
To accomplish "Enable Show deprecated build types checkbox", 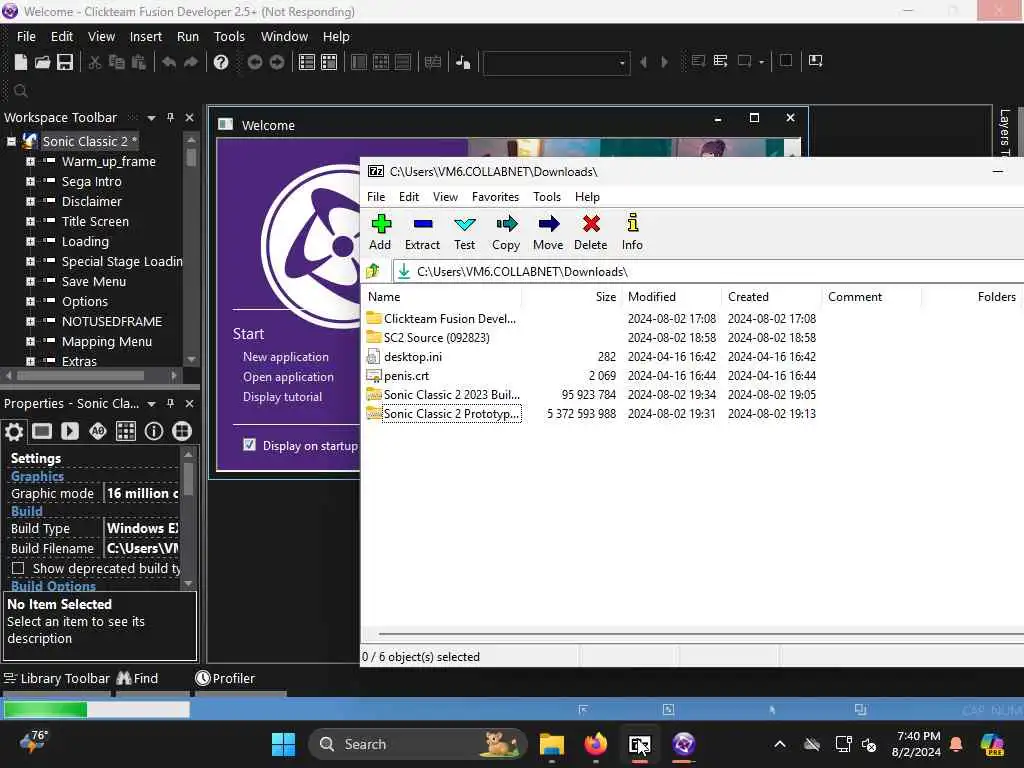I will [x=18, y=568].
